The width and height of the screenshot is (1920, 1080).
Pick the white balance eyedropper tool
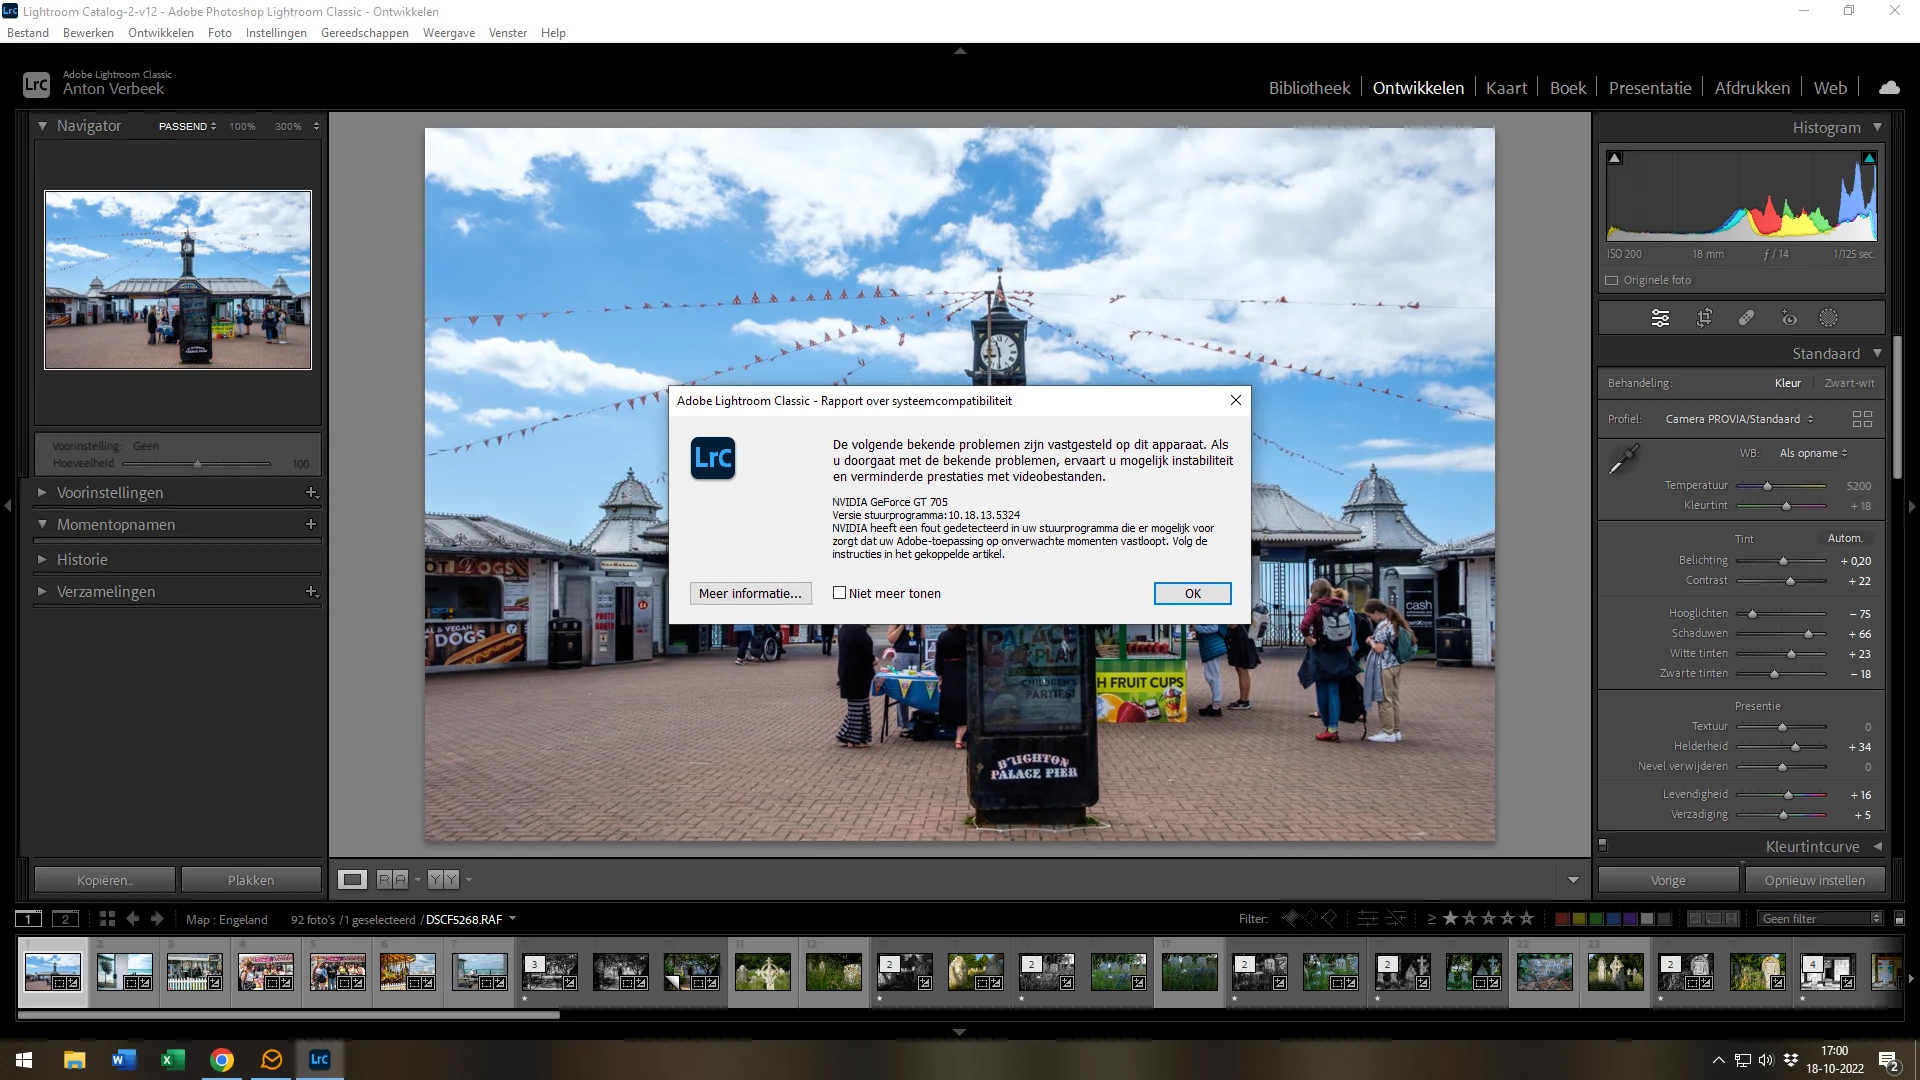coord(1623,460)
